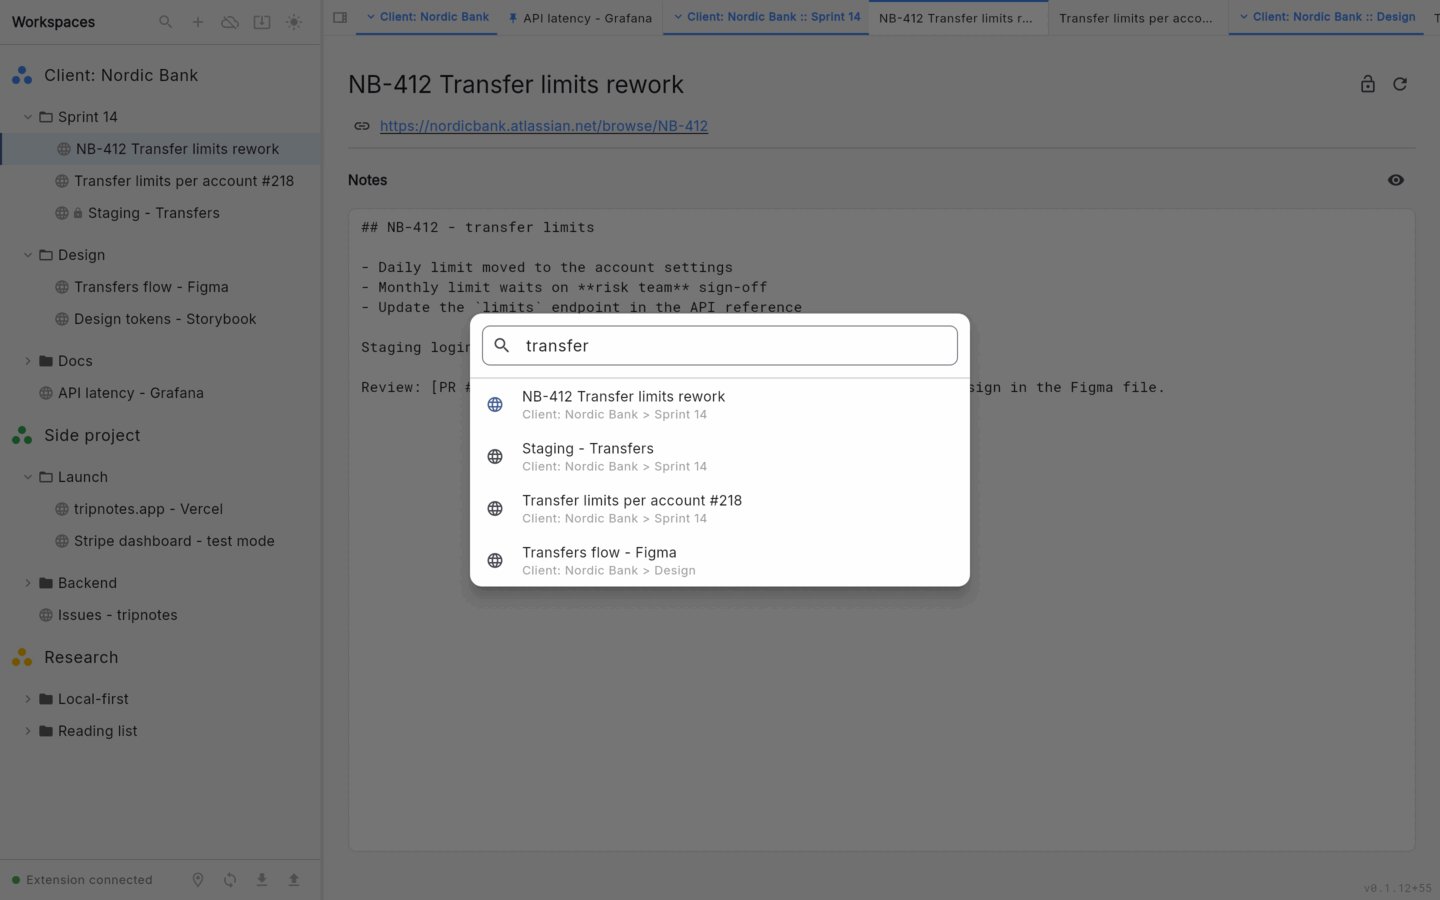Select the Client: Nordic Bank :: Design tab group
The image size is (1440, 900).
point(1327,17)
